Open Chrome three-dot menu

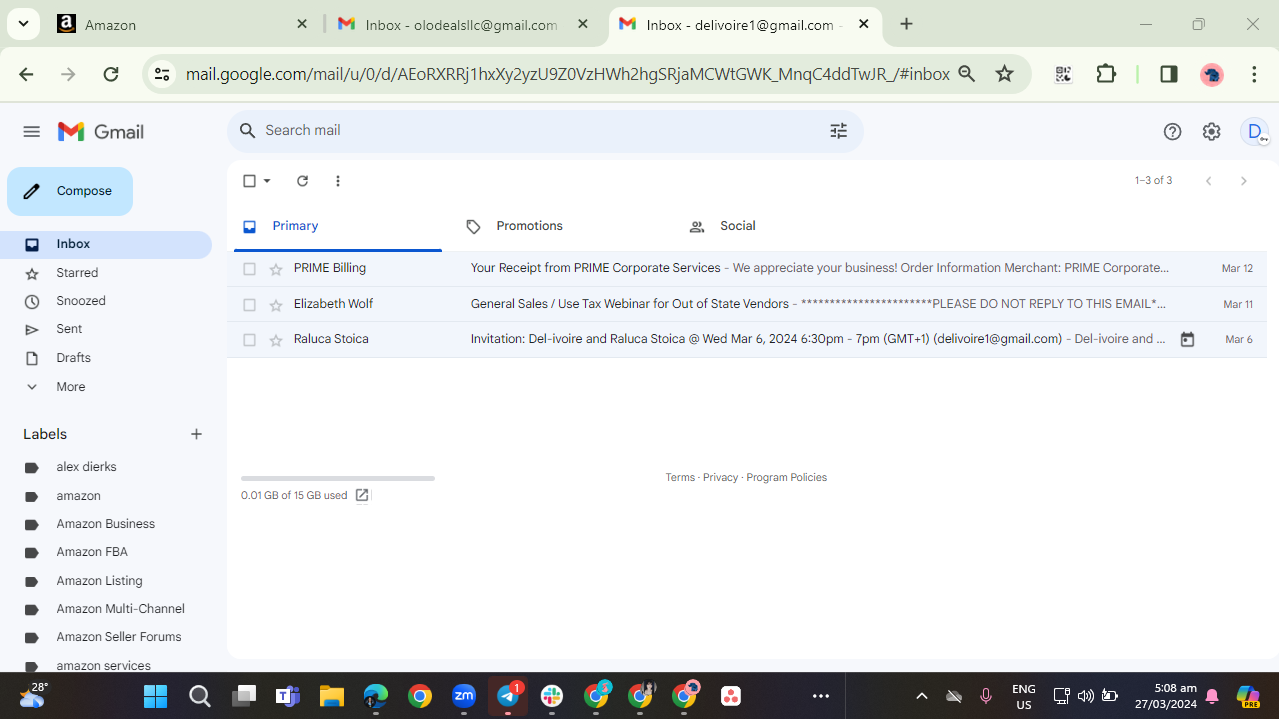[x=1254, y=74]
